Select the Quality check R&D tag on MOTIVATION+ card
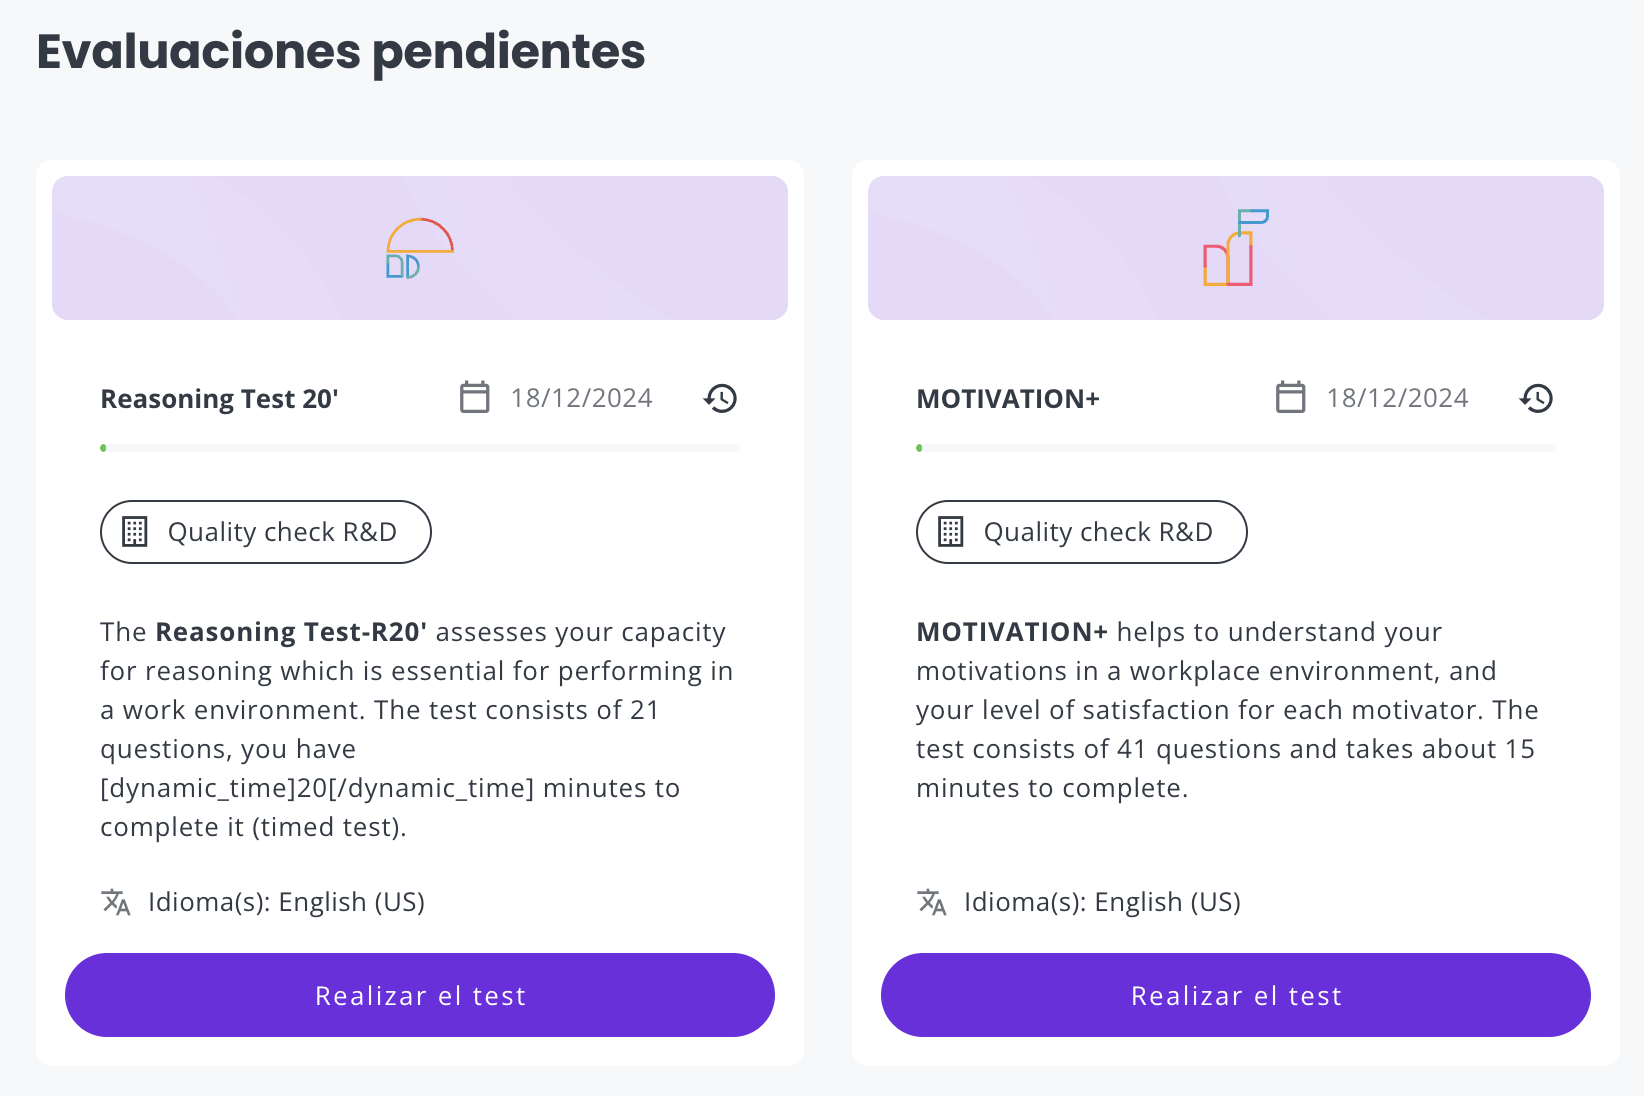 1082,532
